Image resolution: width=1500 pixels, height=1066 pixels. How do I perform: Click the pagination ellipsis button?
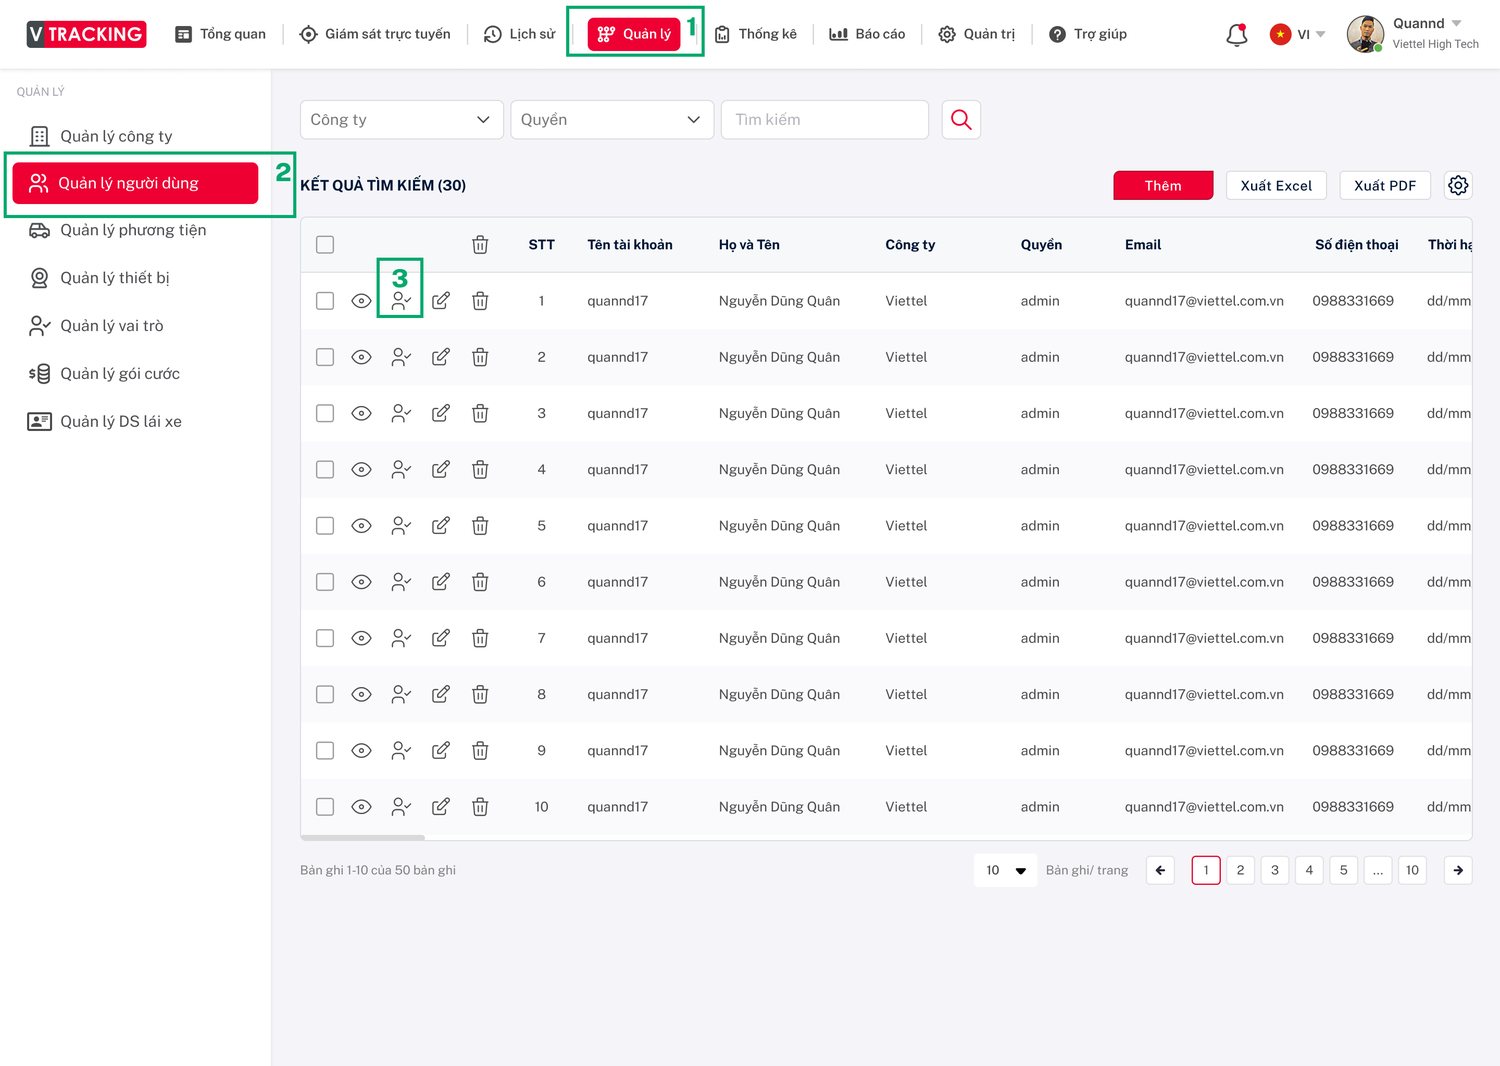click(1378, 870)
